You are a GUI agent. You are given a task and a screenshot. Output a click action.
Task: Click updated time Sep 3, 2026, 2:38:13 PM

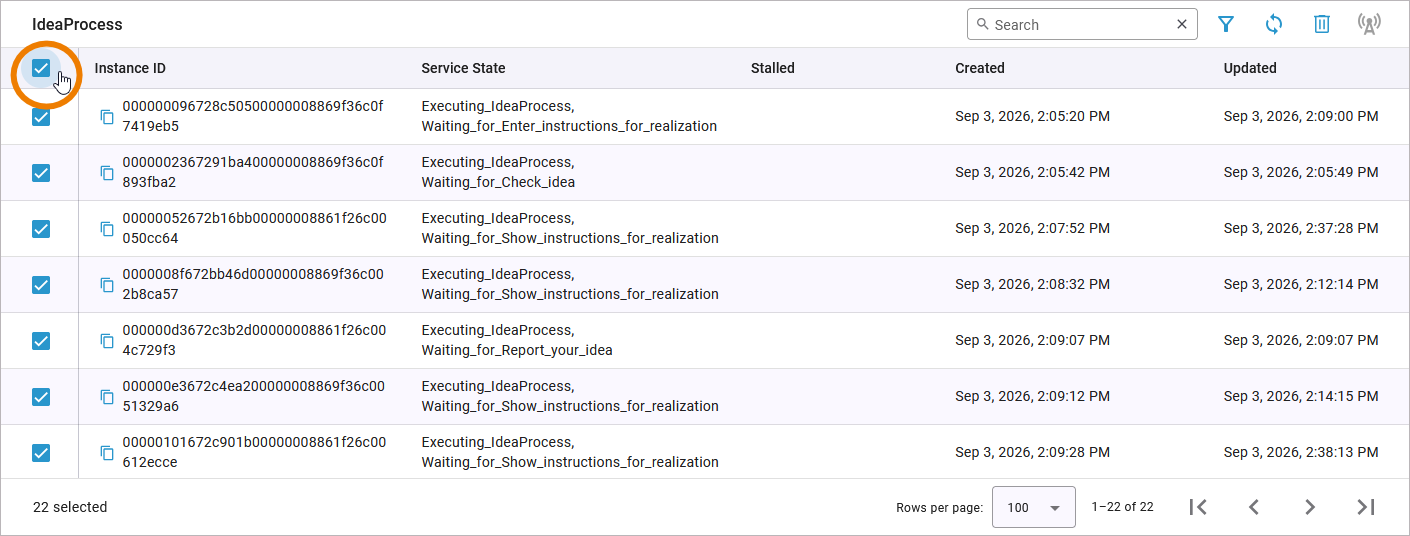click(x=1301, y=452)
